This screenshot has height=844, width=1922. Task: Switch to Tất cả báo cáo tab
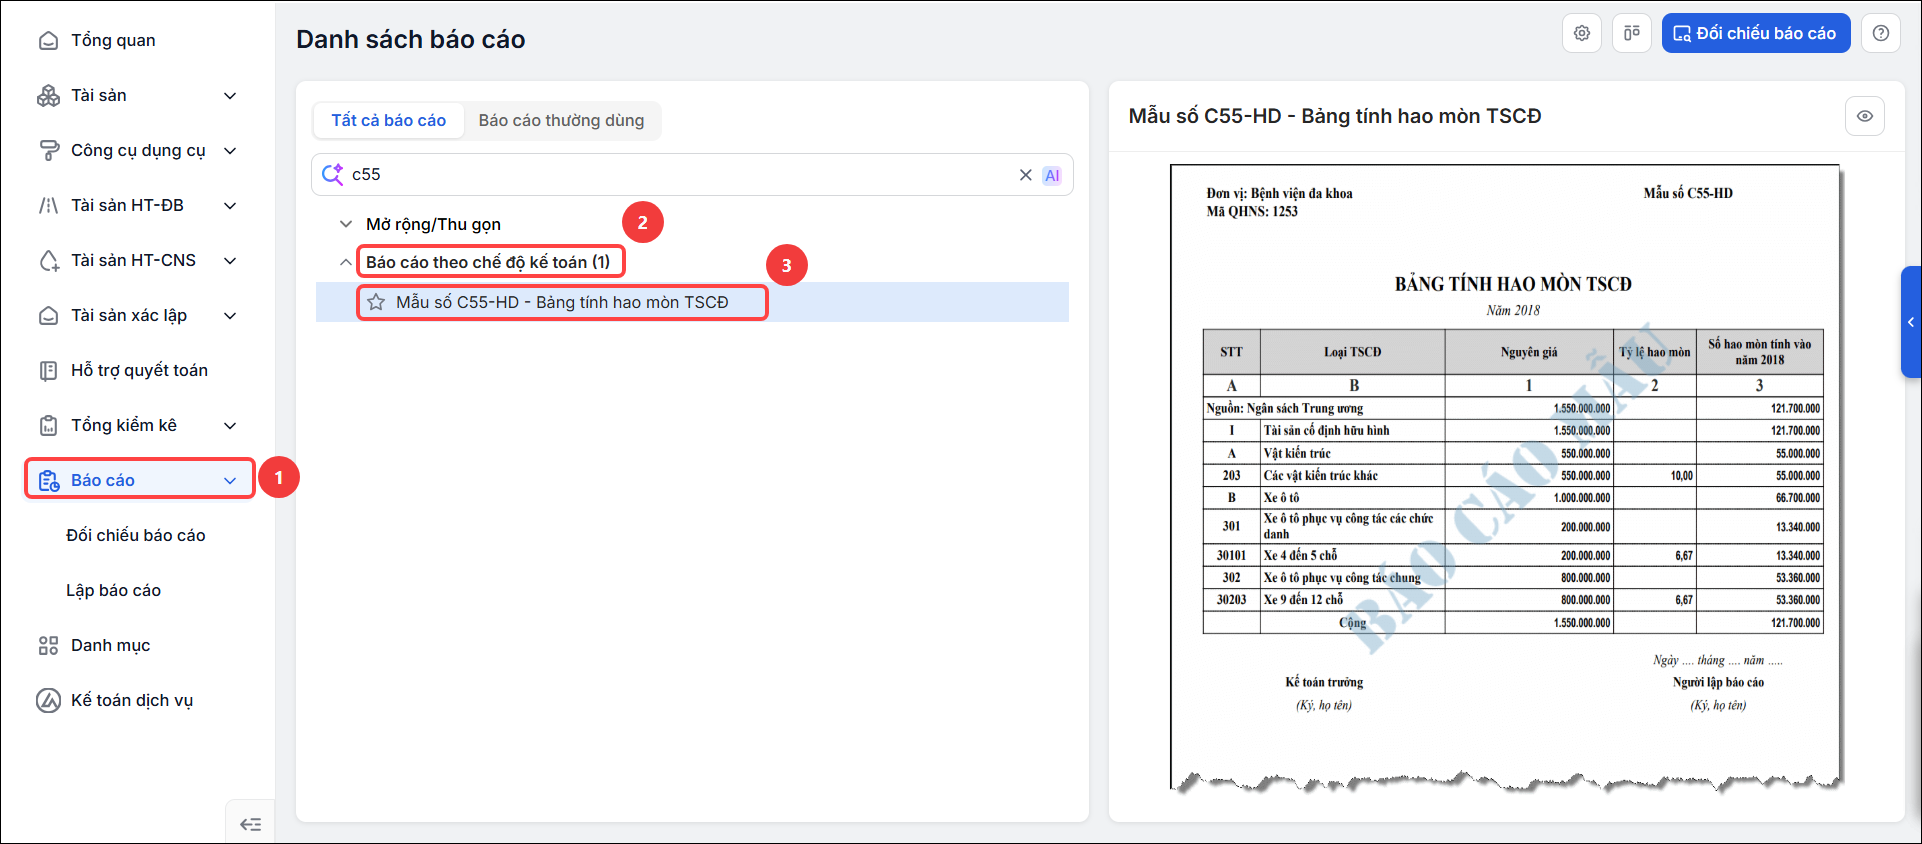pos(389,120)
